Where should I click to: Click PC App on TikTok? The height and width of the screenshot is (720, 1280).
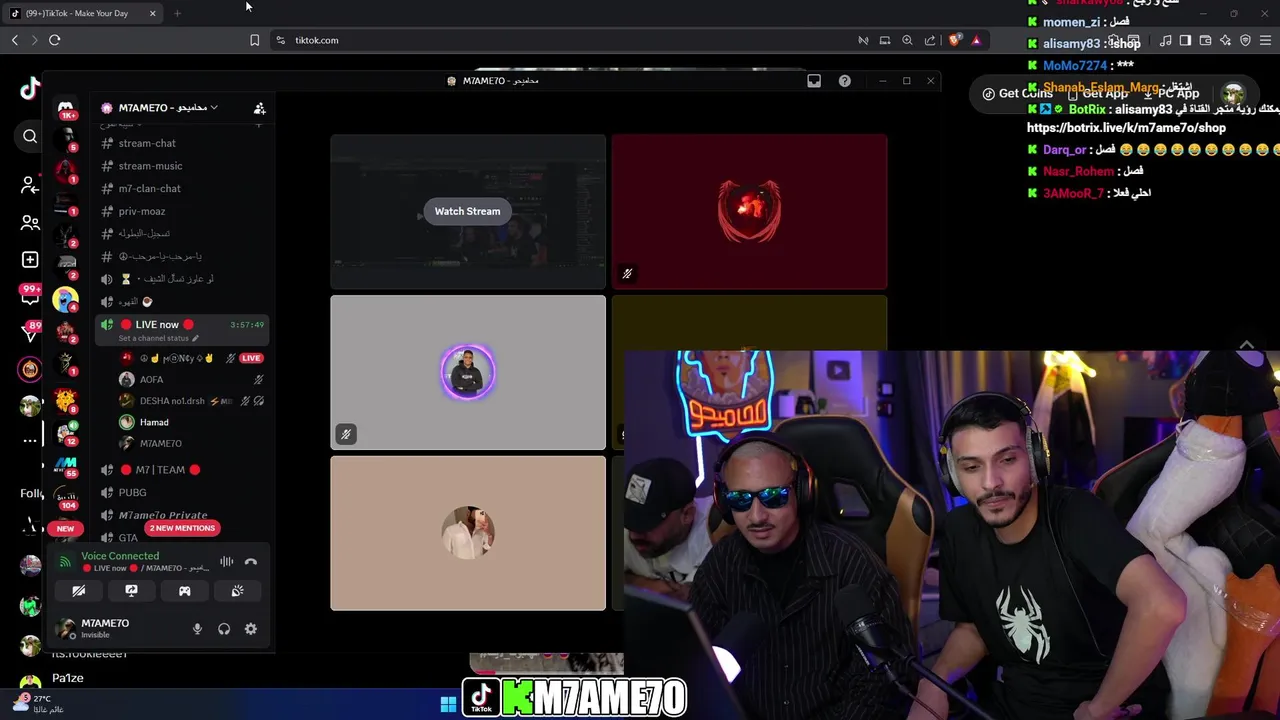(1172, 93)
